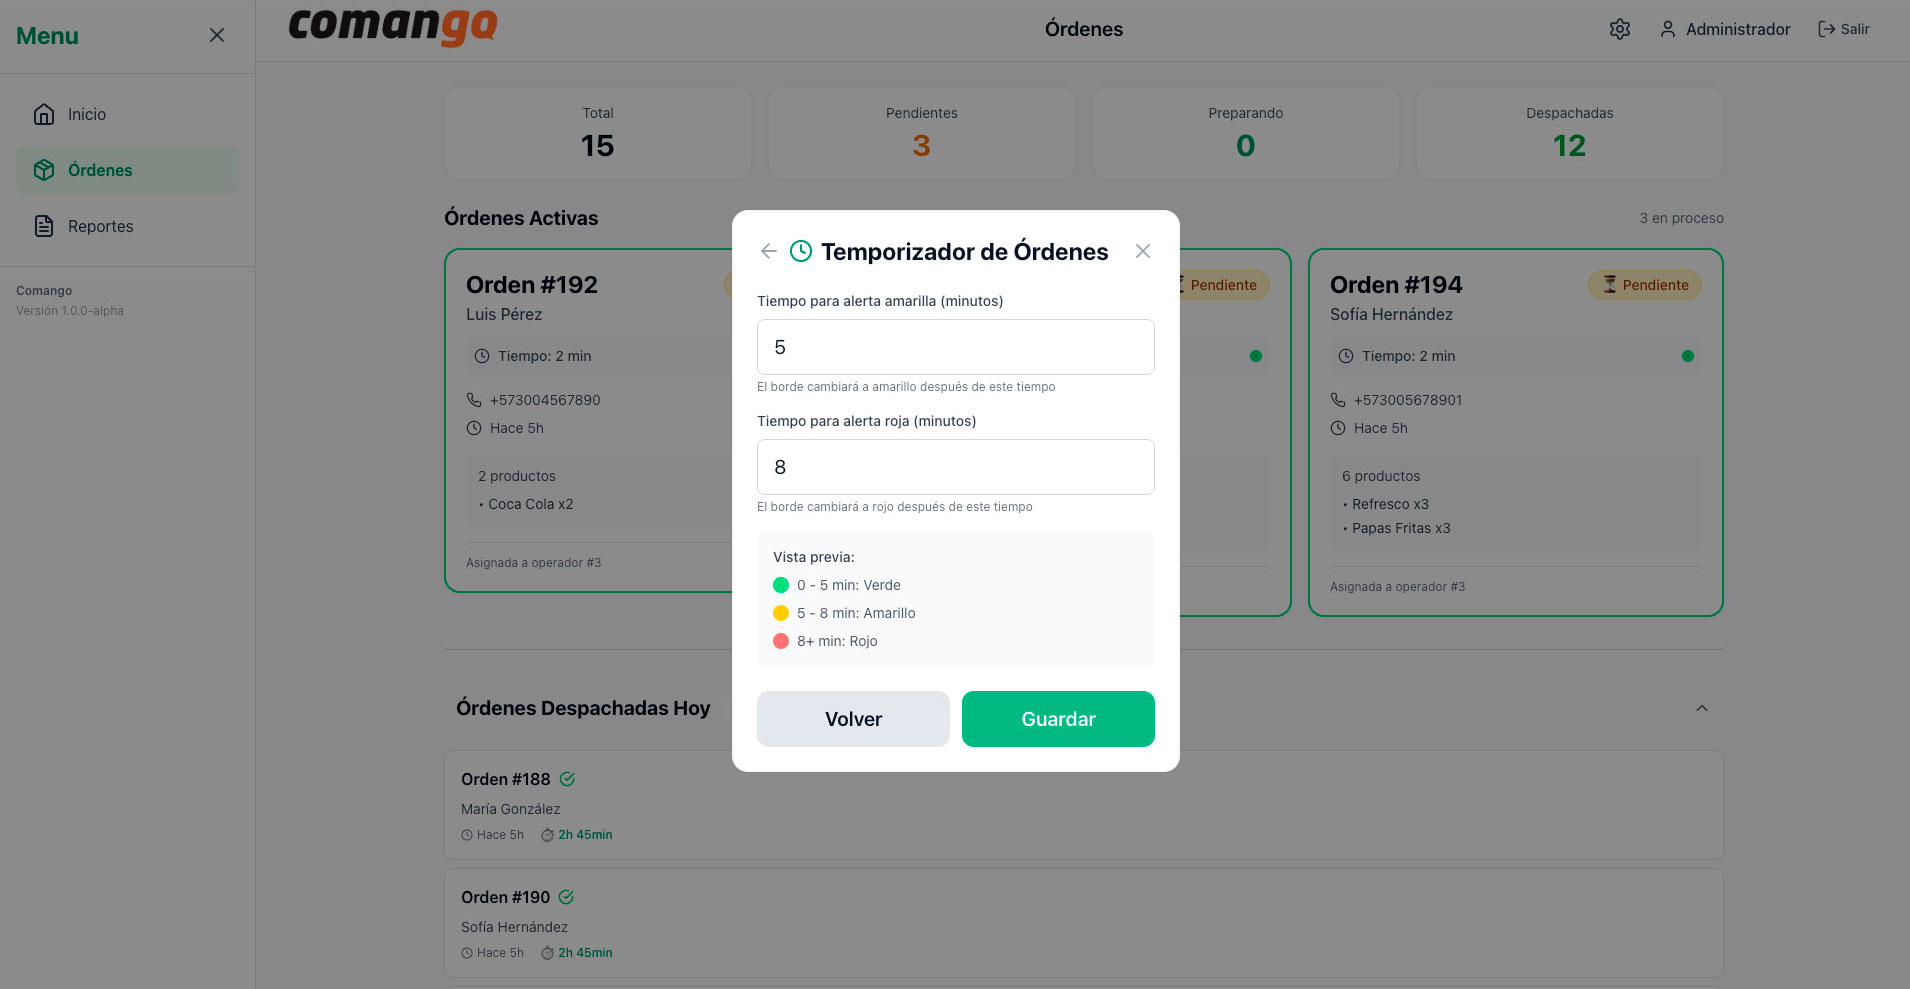Viewport: 1910px width, 989px height.
Task: Click the Reportes document icon
Action: tap(44, 226)
